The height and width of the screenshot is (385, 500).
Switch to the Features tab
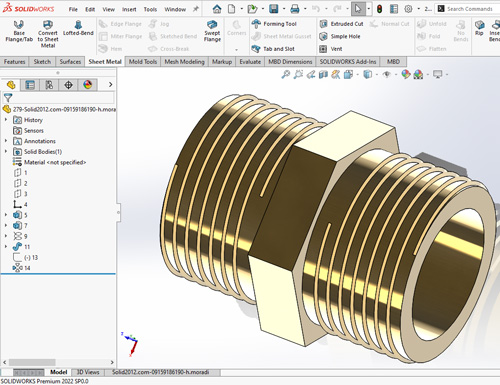(x=14, y=62)
